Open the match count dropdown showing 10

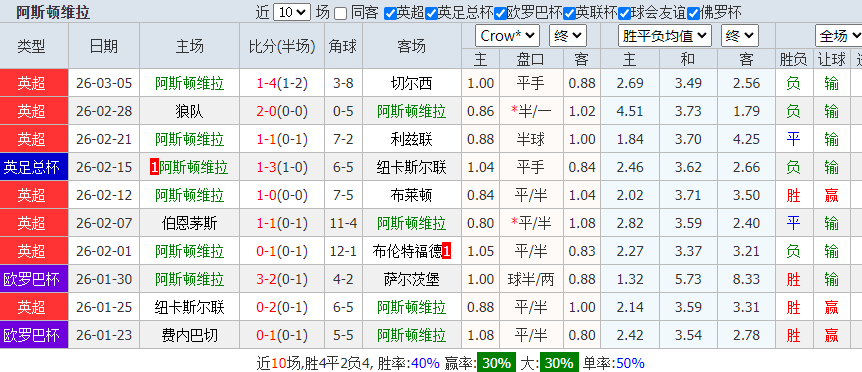pos(292,12)
